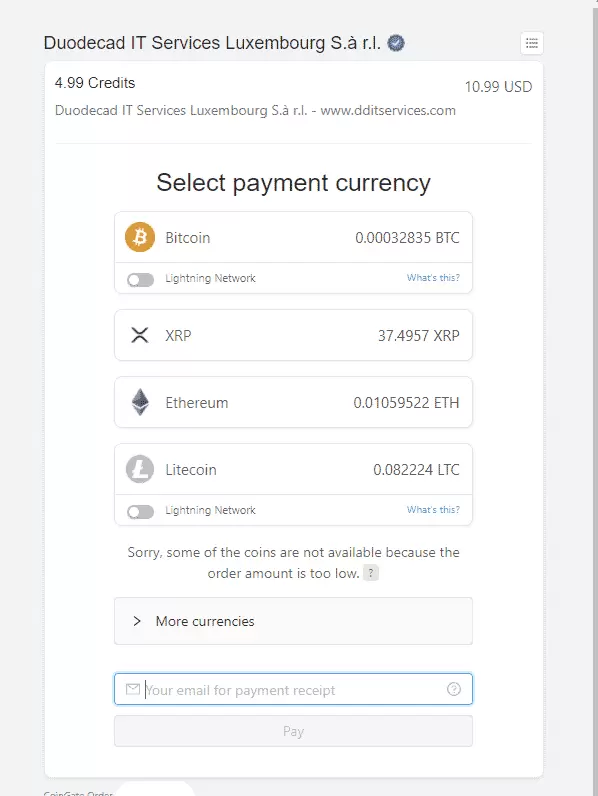The width and height of the screenshot is (598, 796).
Task: Click the verified merchant badge icon
Action: click(x=396, y=43)
